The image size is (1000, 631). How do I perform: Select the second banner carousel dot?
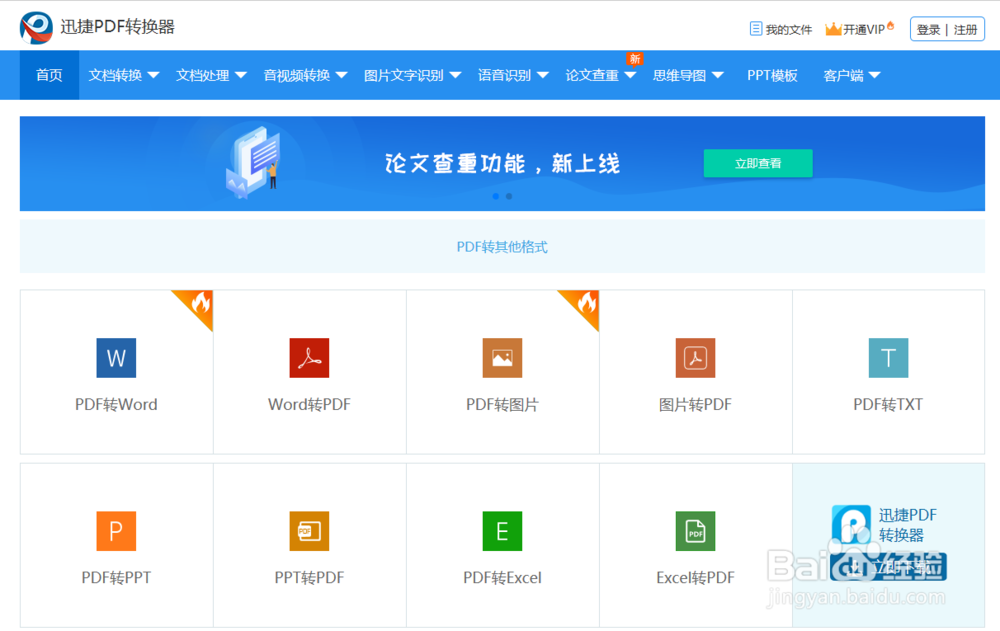coord(509,197)
